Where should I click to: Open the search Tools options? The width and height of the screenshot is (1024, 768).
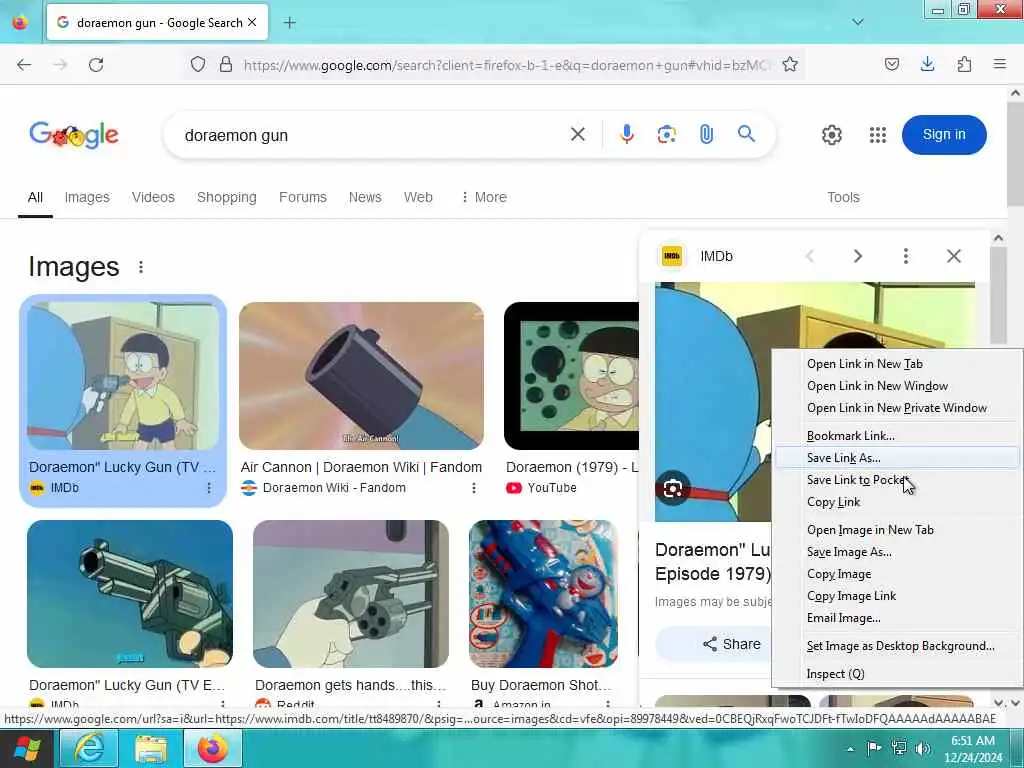843,197
